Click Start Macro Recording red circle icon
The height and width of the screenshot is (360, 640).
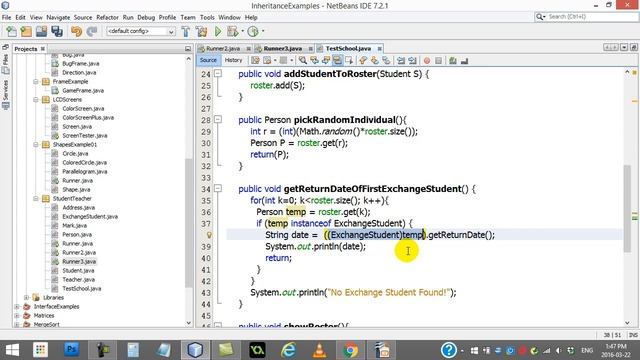click(427, 61)
